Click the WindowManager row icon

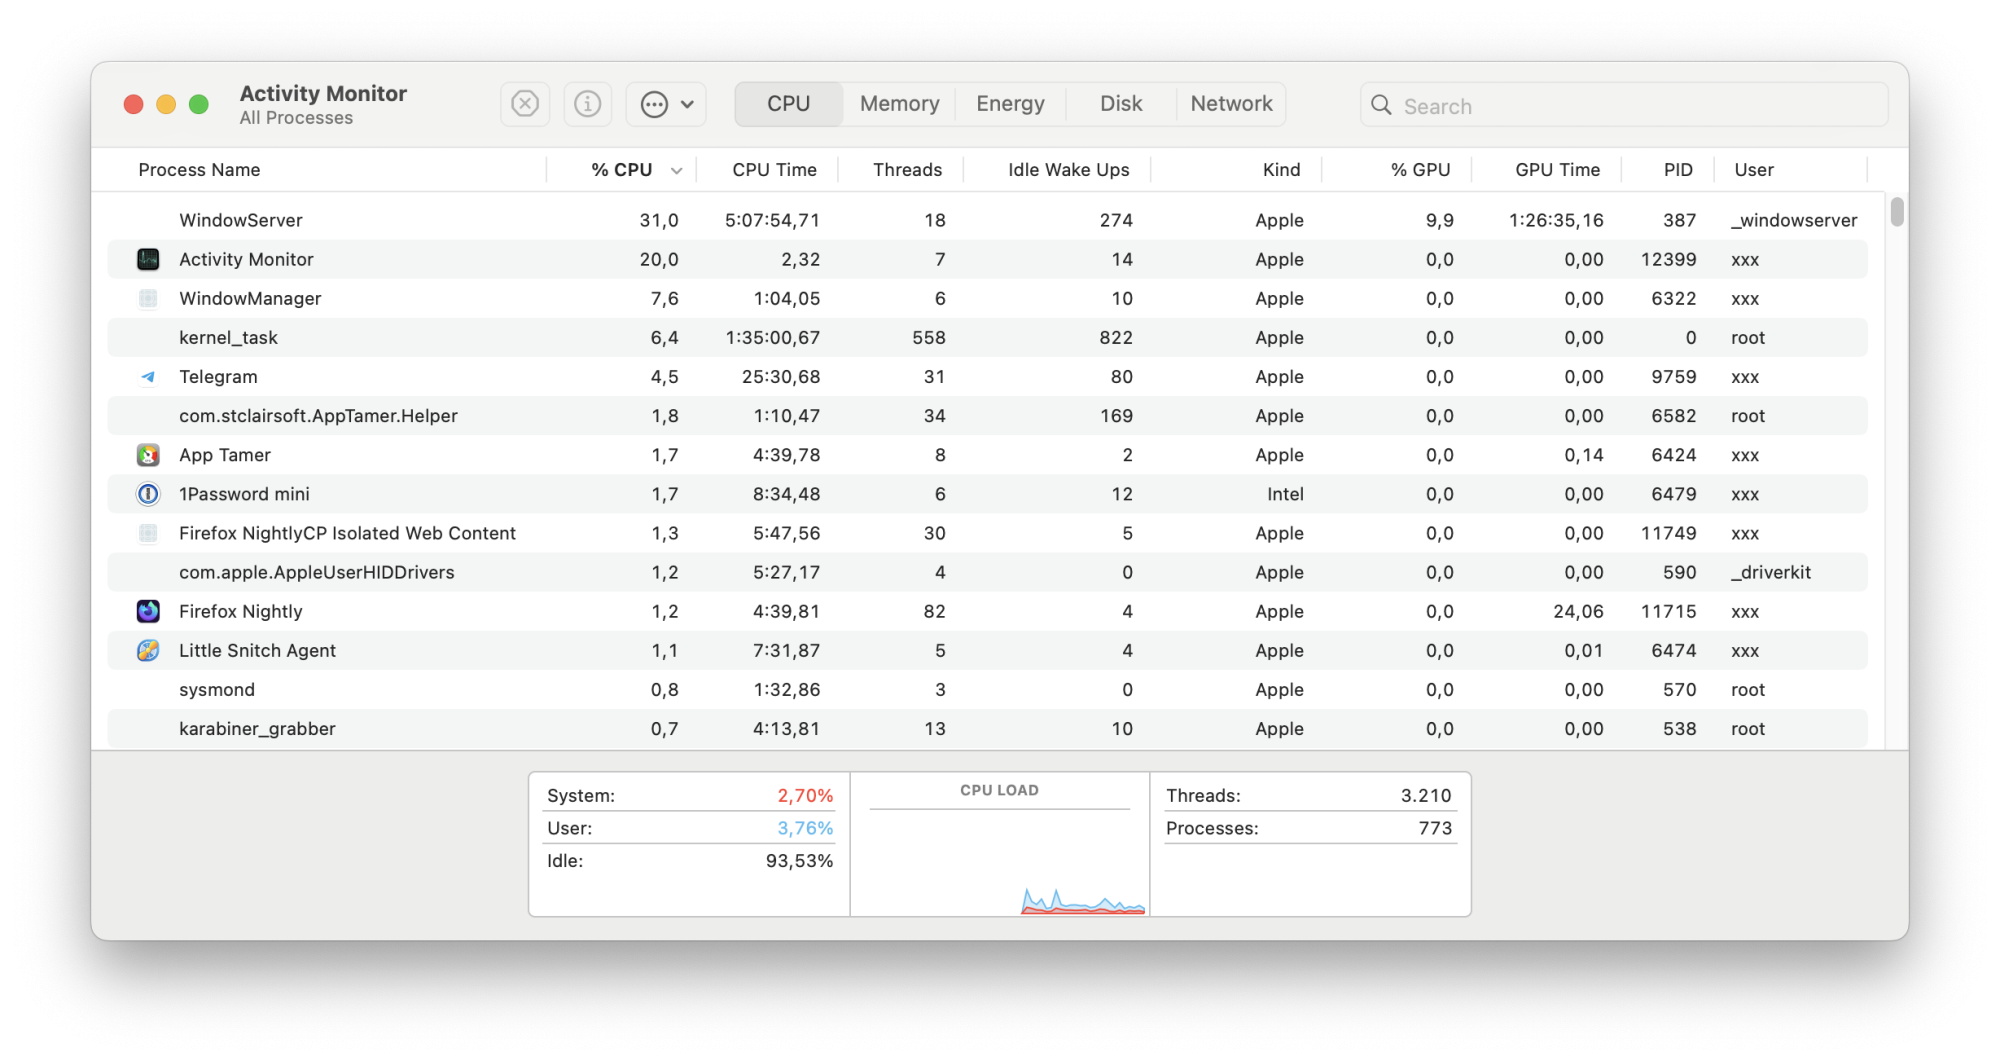tap(148, 299)
